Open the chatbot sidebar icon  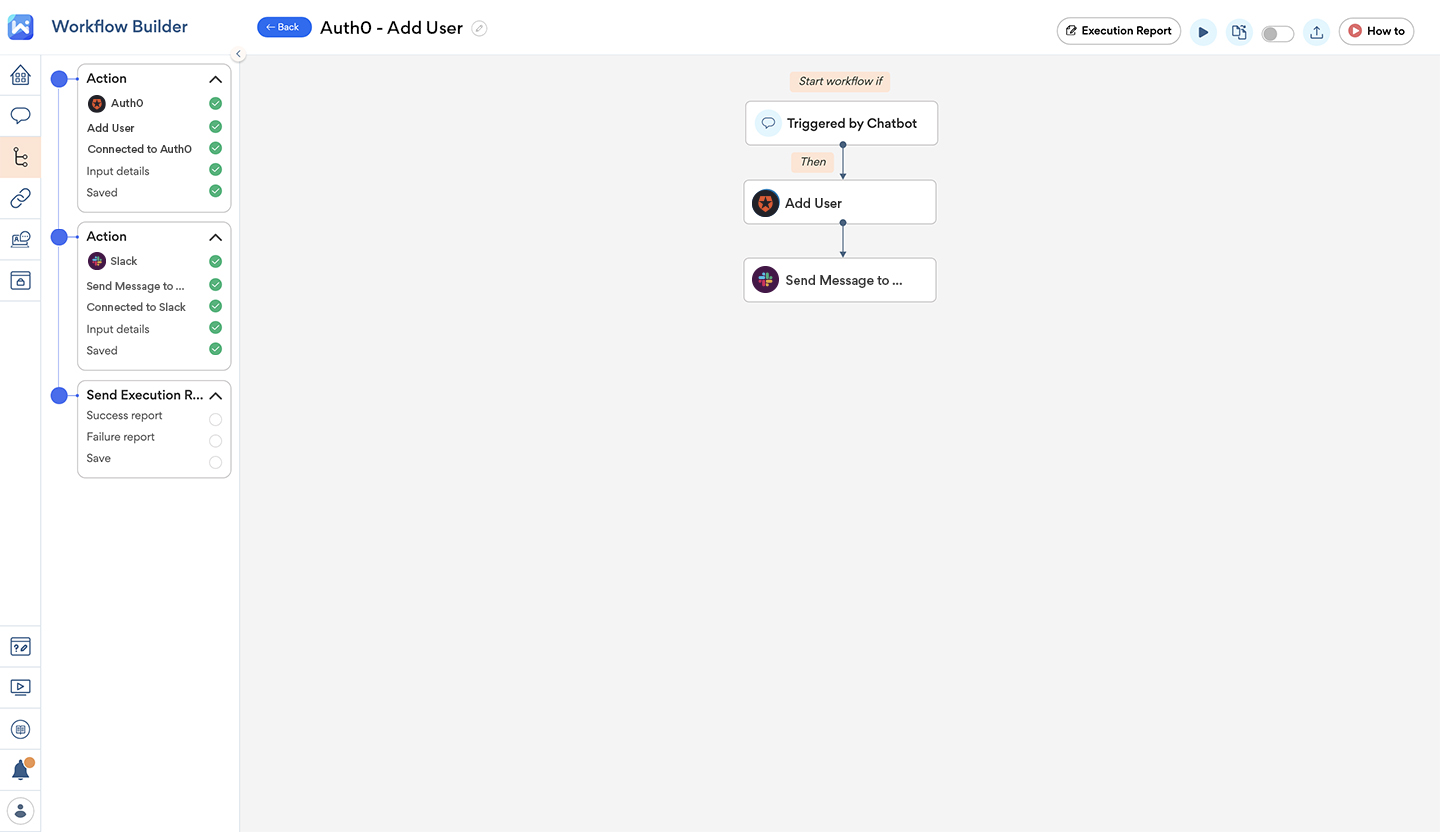[x=20, y=116]
